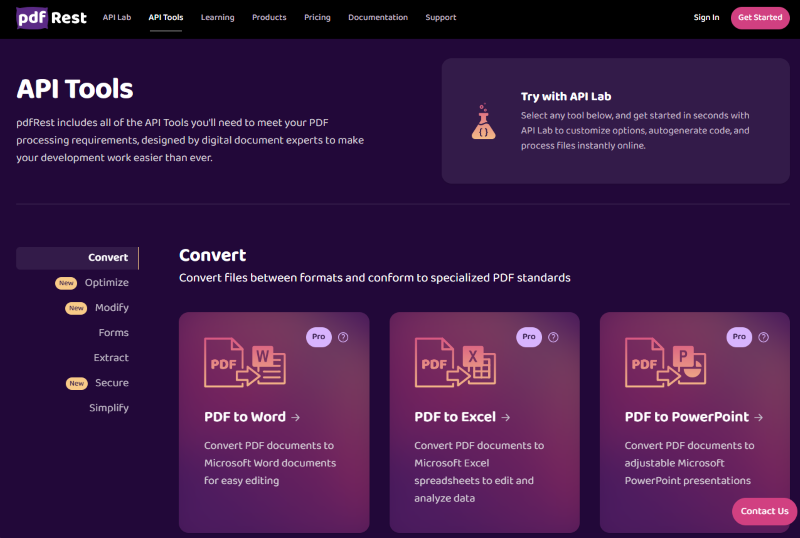Click the Contact Us button

[764, 511]
